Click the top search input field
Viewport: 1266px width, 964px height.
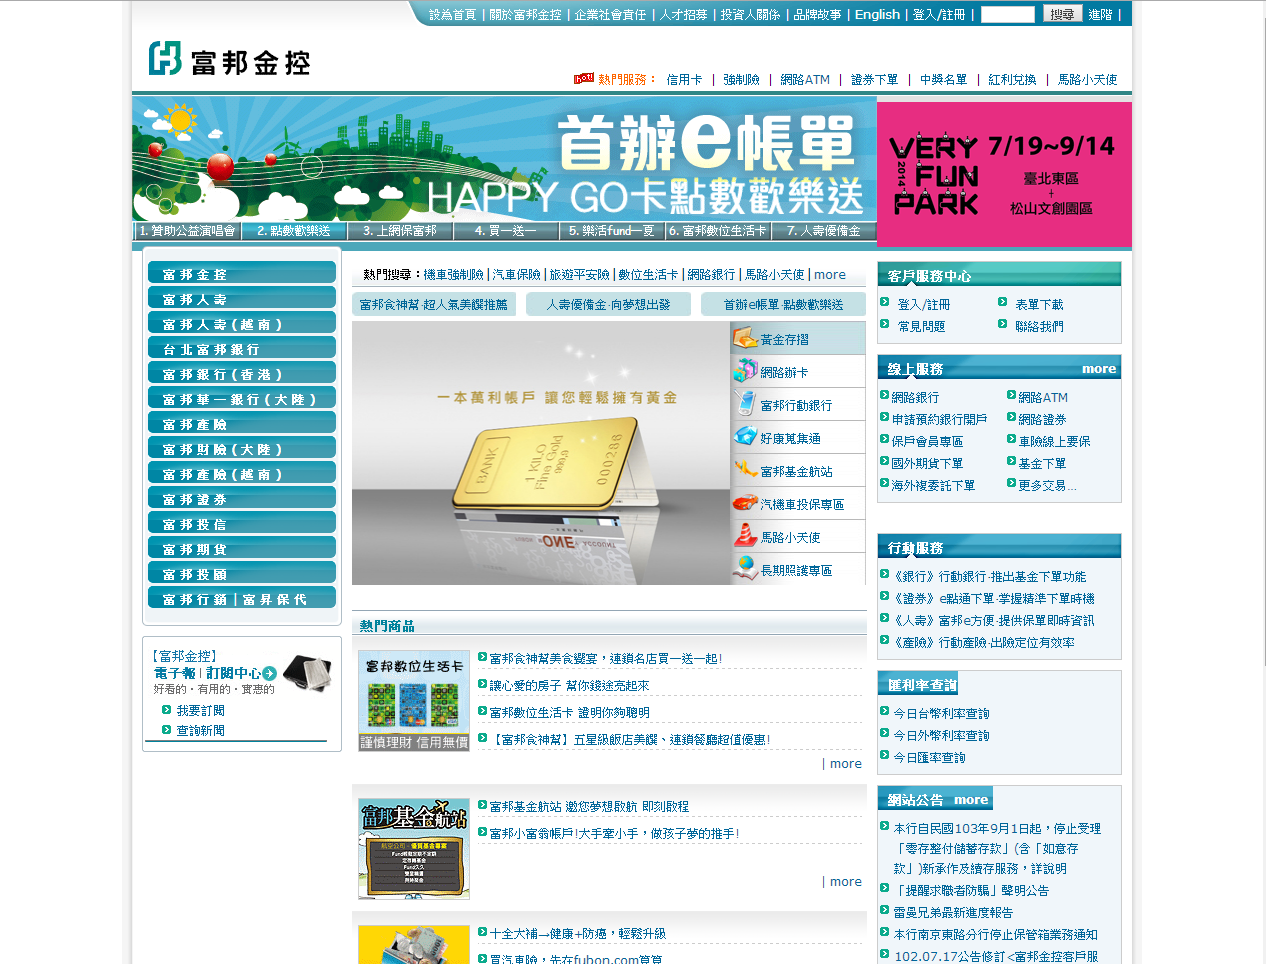[1007, 14]
